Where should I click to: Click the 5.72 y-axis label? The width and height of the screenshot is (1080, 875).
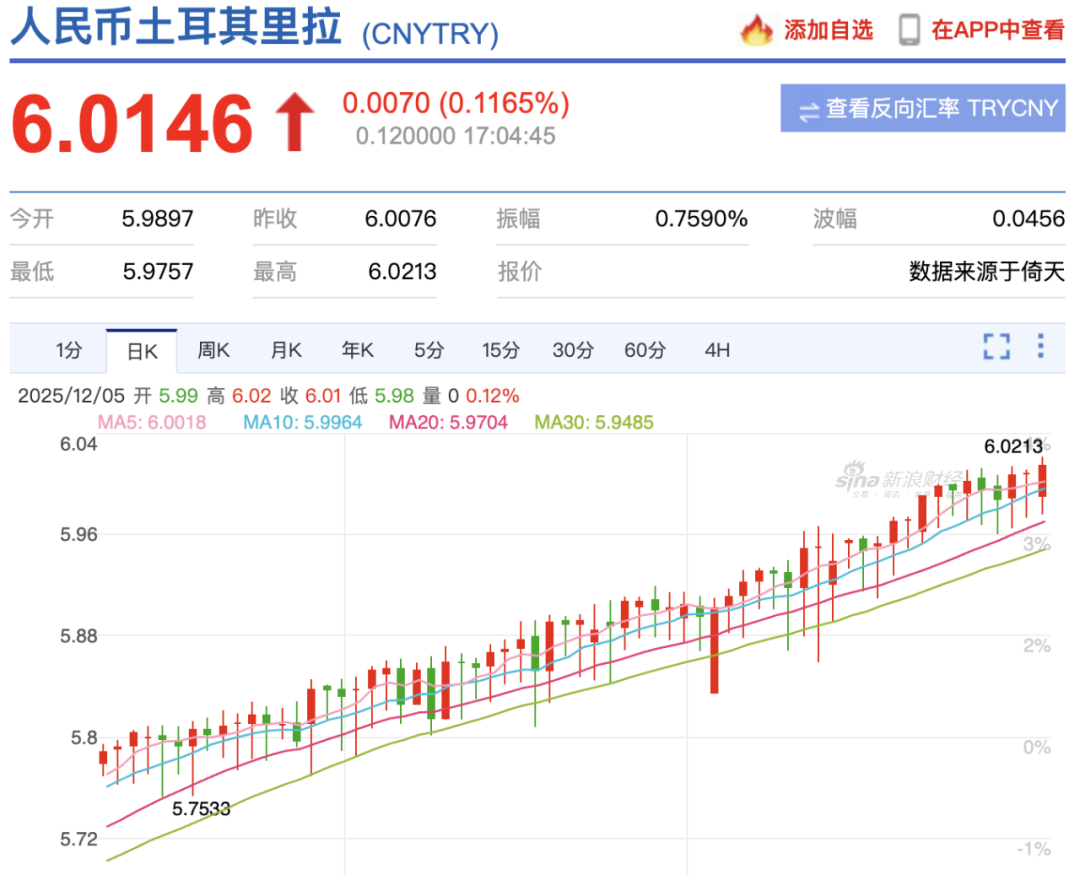point(79,839)
